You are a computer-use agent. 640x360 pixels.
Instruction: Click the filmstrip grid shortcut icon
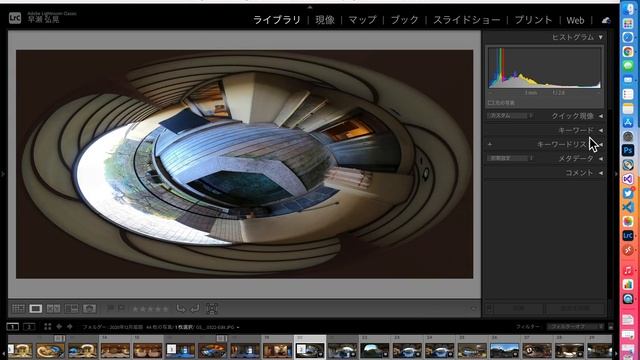[x=48, y=327]
